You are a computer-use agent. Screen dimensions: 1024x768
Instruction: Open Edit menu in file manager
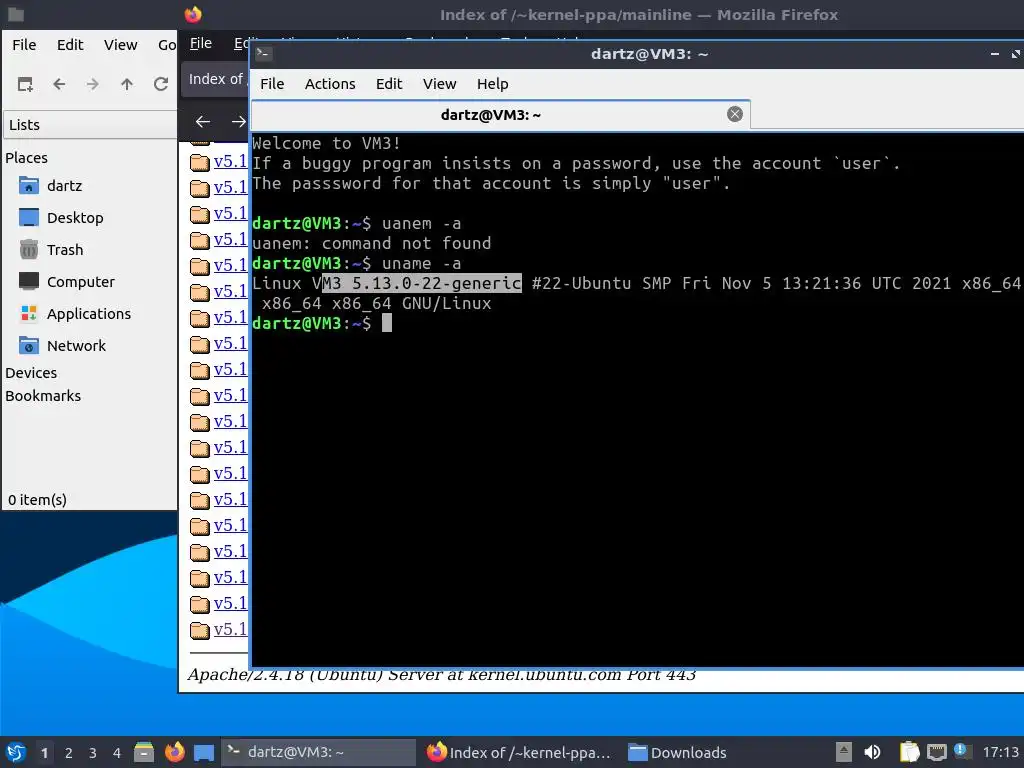[x=70, y=45]
